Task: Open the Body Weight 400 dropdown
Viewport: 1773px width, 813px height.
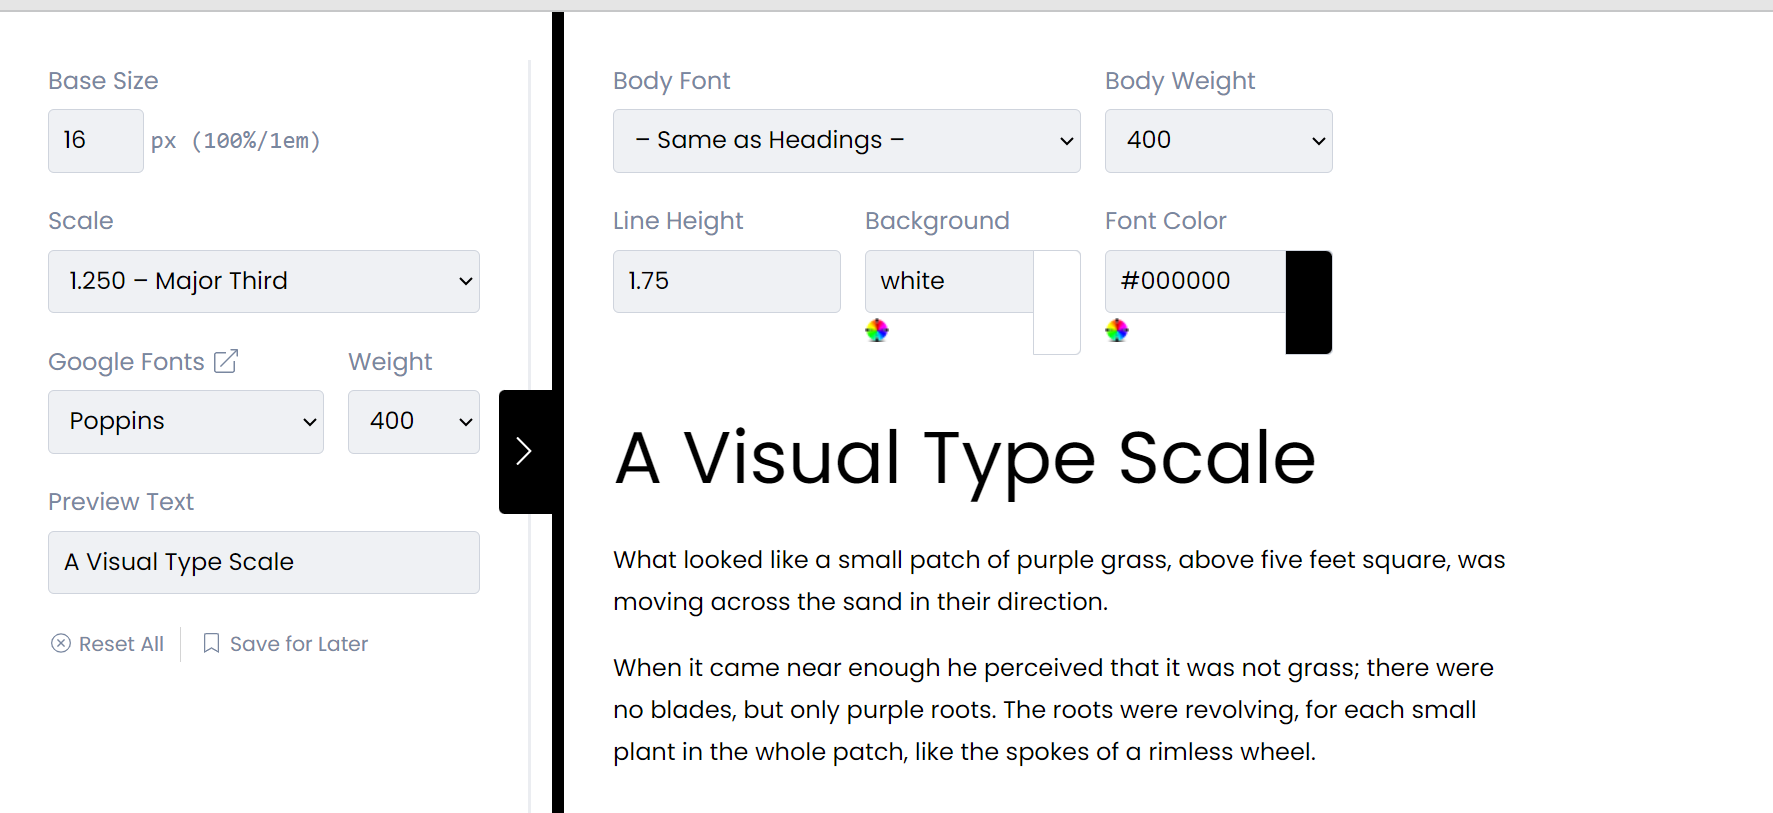Action: click(1219, 141)
